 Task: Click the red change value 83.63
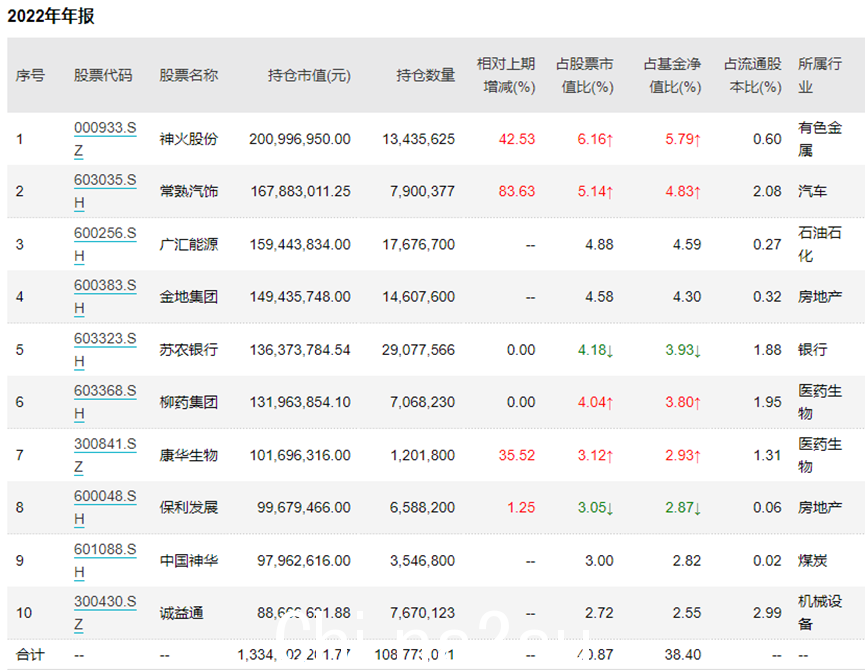click(517, 191)
